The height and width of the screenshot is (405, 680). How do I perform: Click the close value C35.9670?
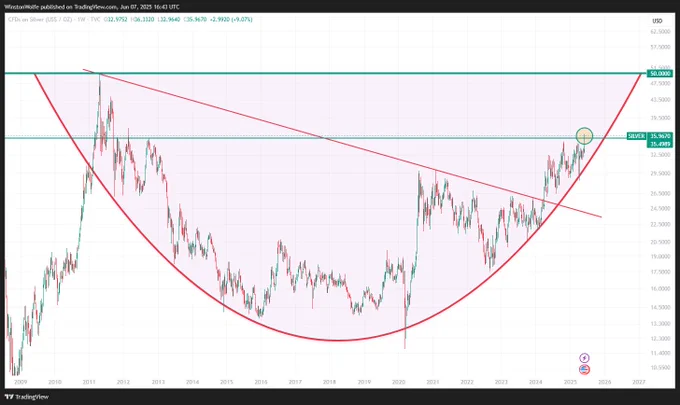[x=195, y=20]
